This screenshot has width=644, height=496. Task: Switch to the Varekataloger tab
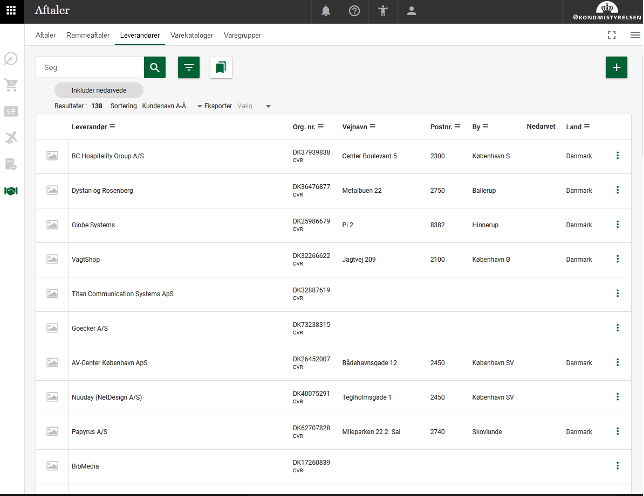point(191,35)
